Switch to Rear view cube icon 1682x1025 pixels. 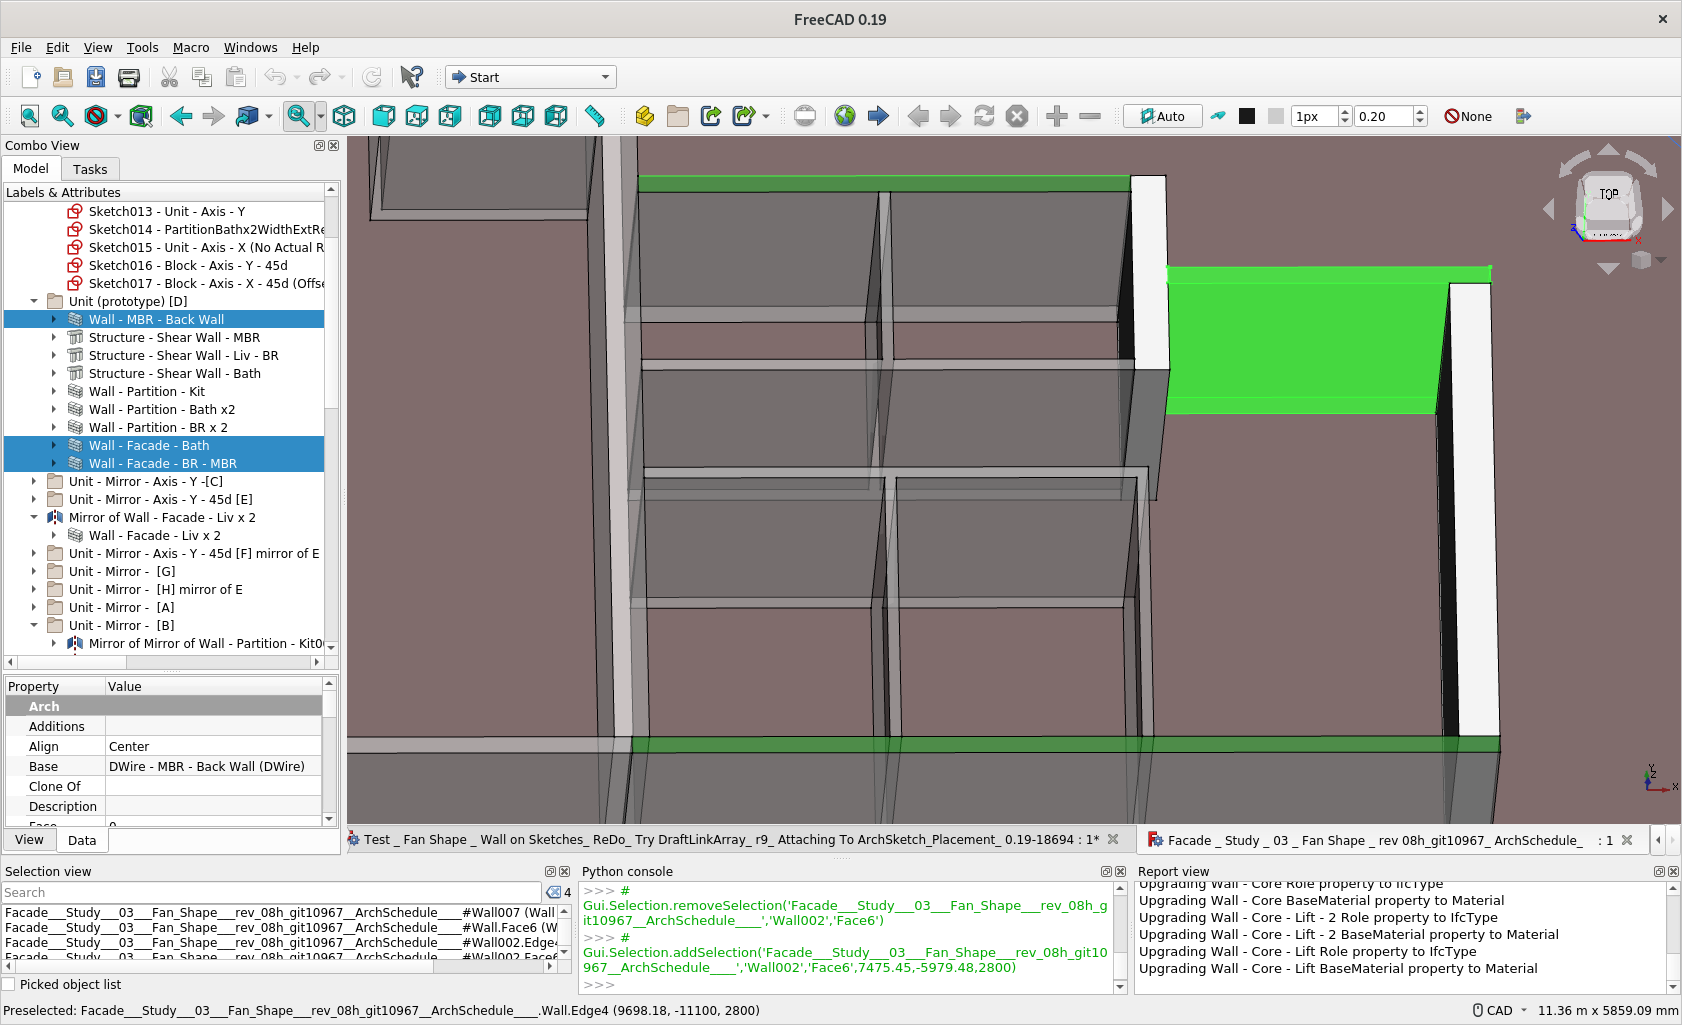click(x=490, y=116)
